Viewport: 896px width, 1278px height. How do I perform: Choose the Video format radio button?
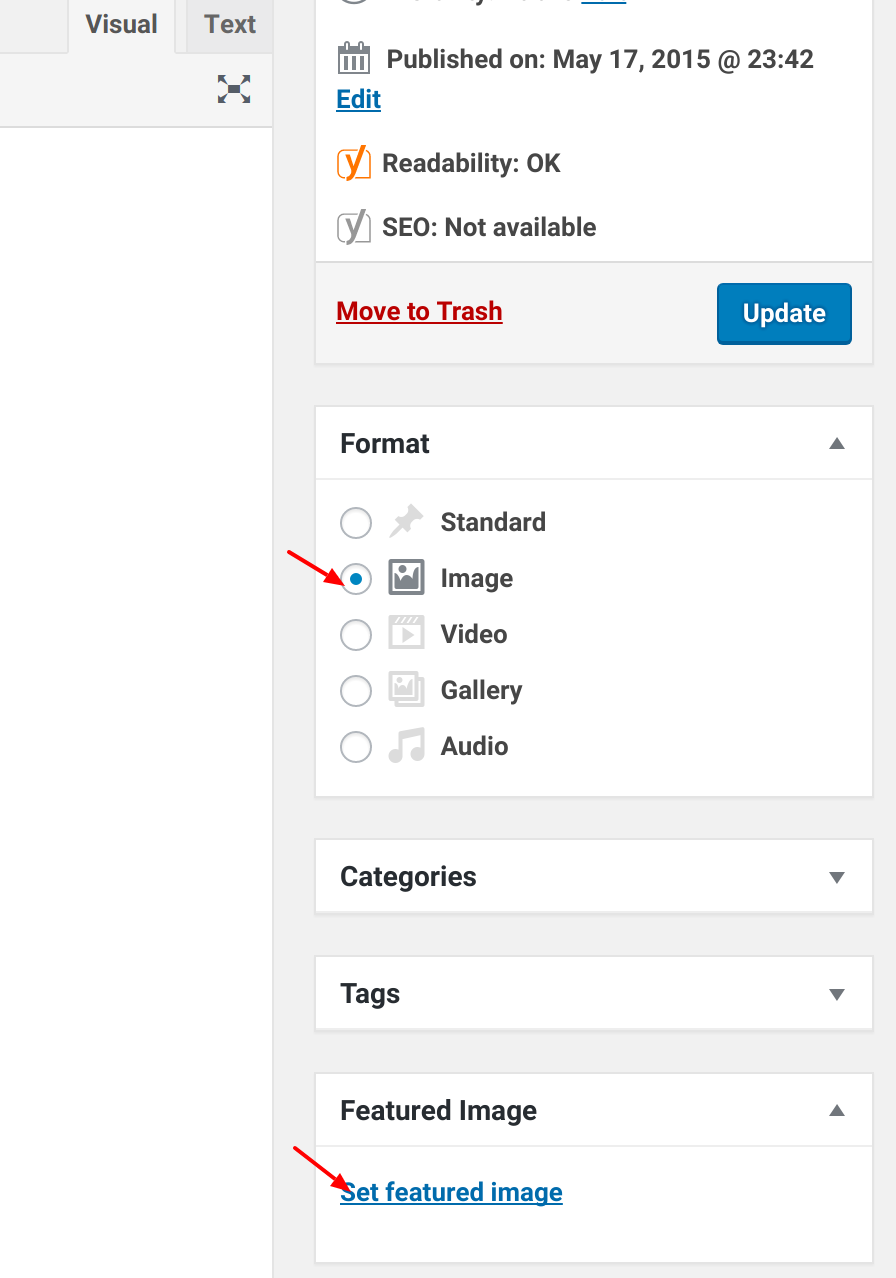coord(356,635)
